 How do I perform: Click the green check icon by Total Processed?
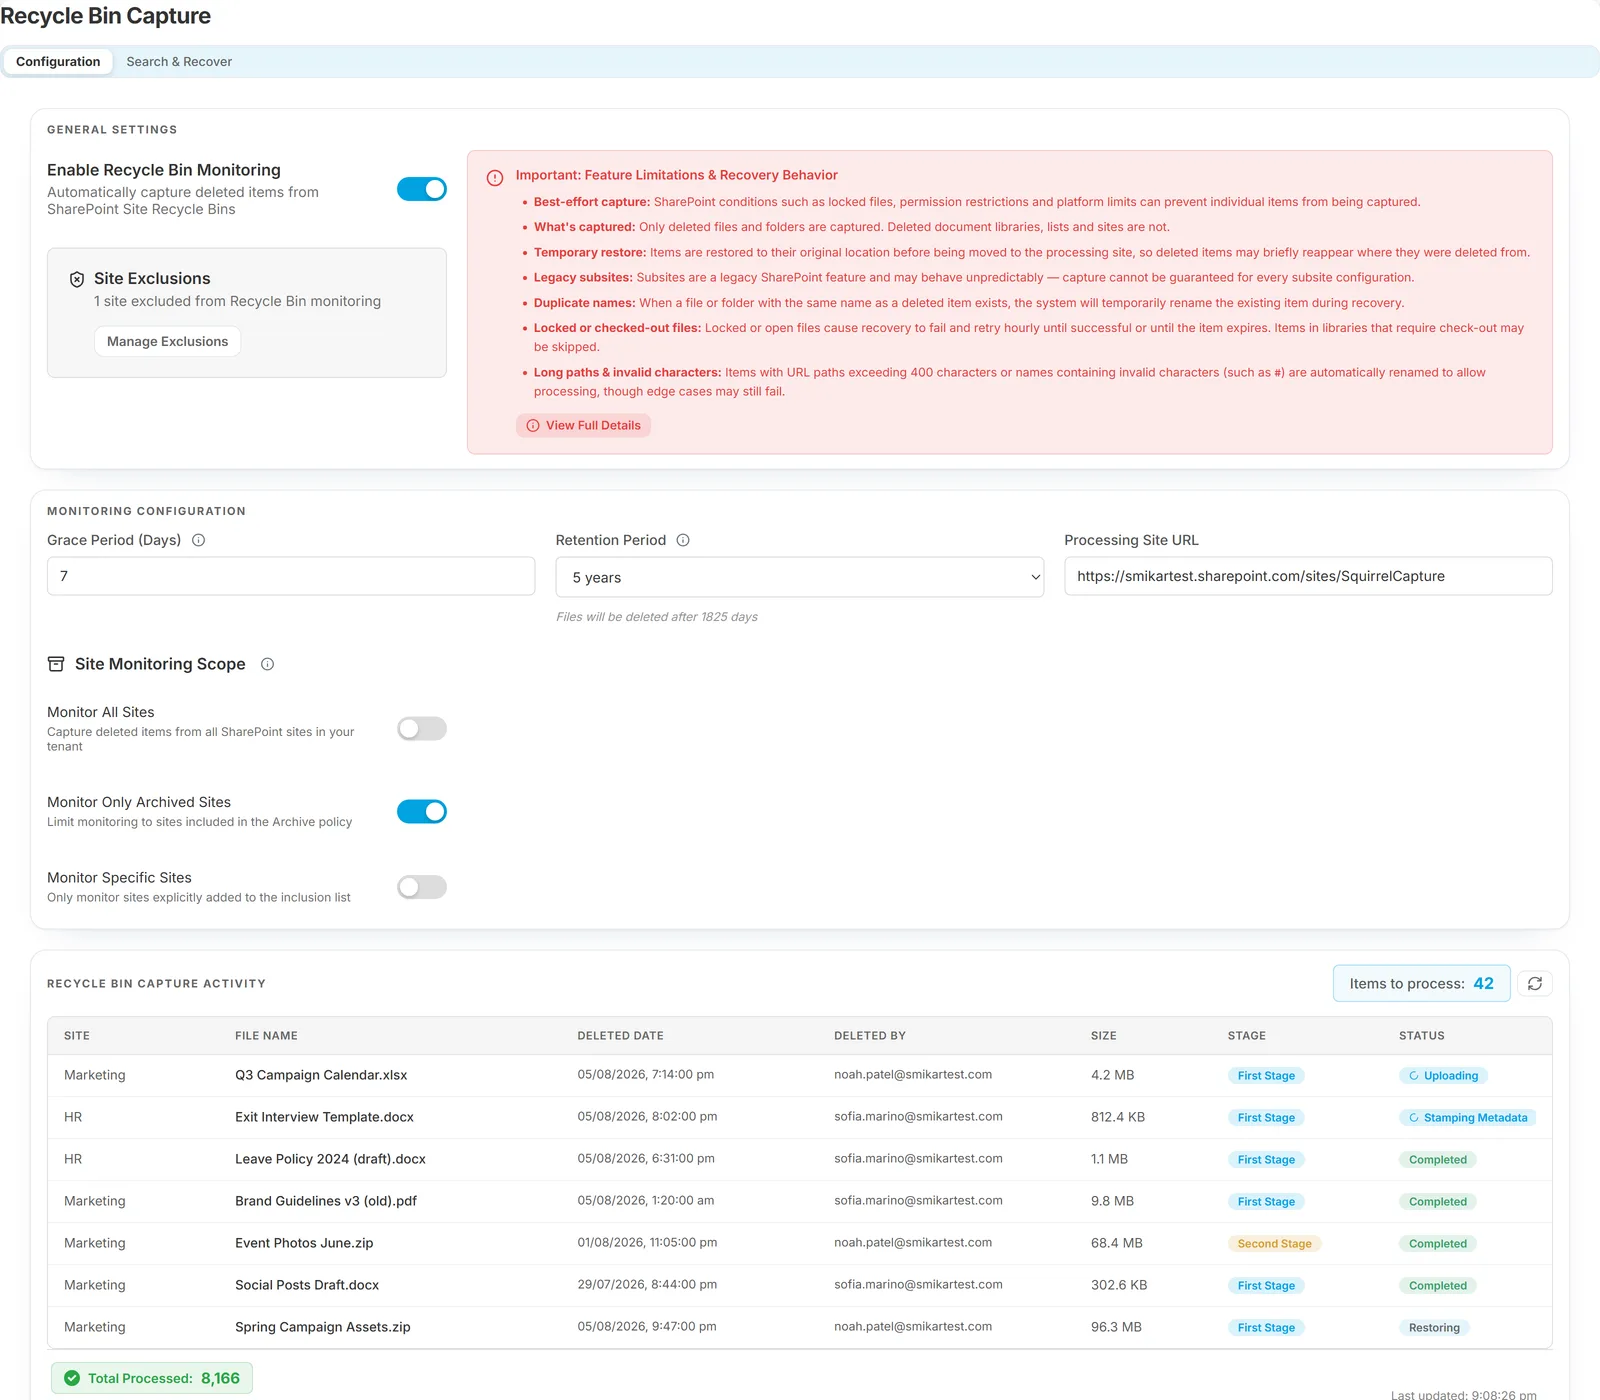pos(72,1378)
